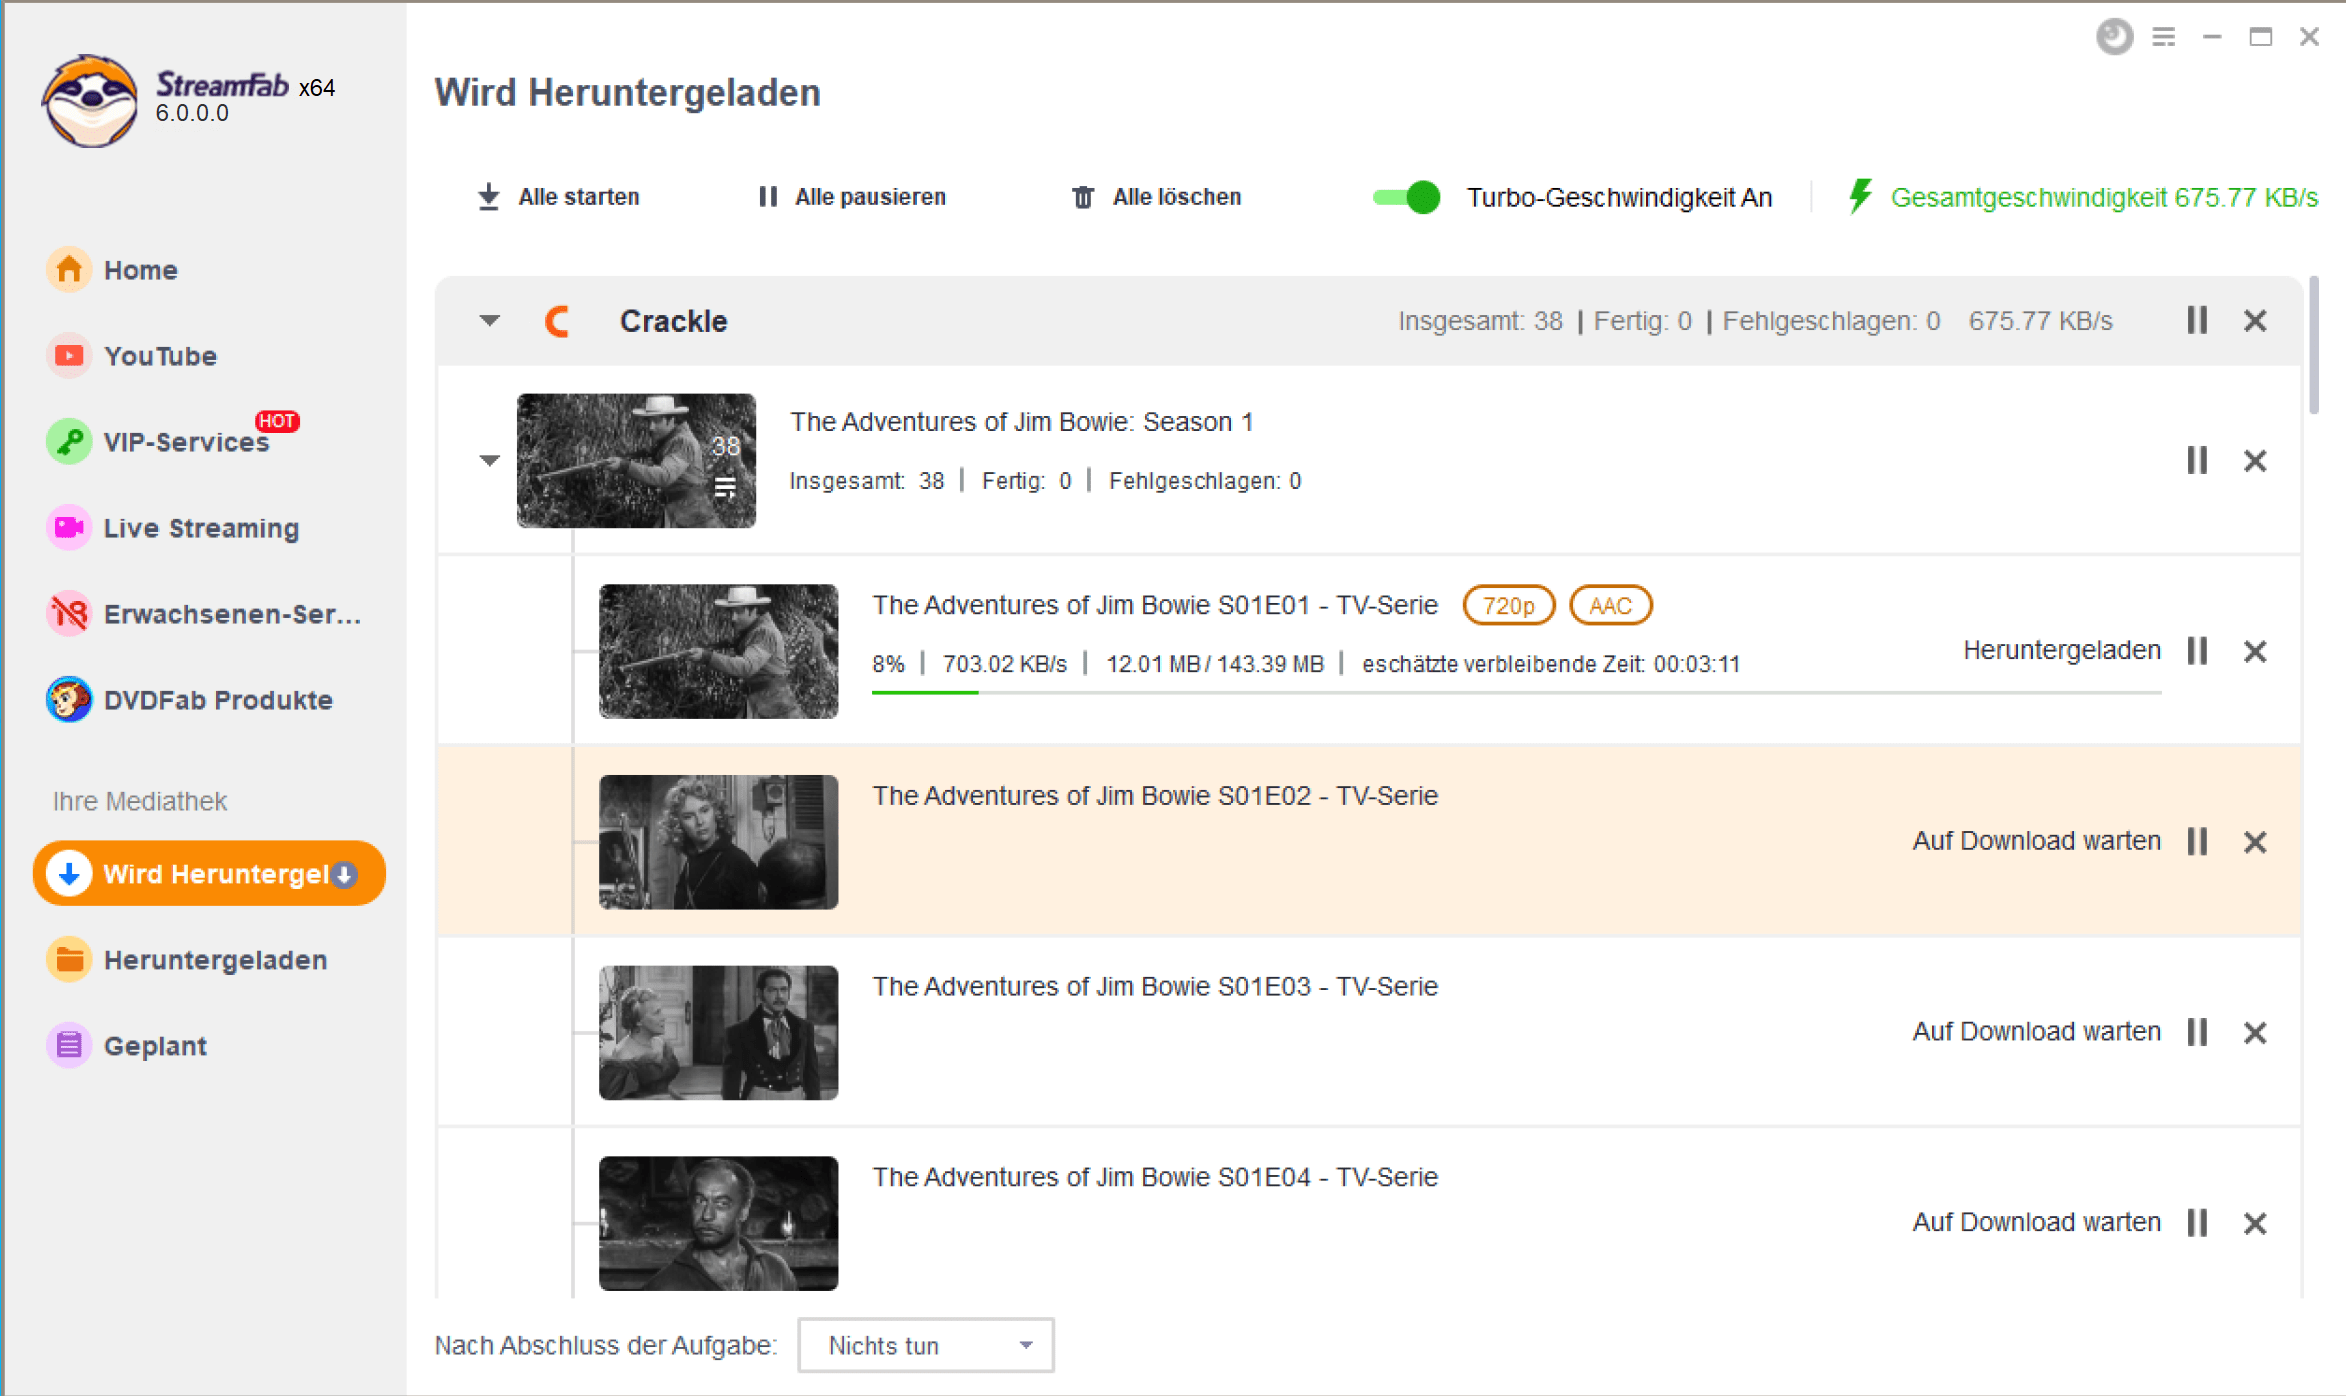2346x1396 pixels.
Task: Open Erwachsenen-Services entry
Action: (232, 614)
